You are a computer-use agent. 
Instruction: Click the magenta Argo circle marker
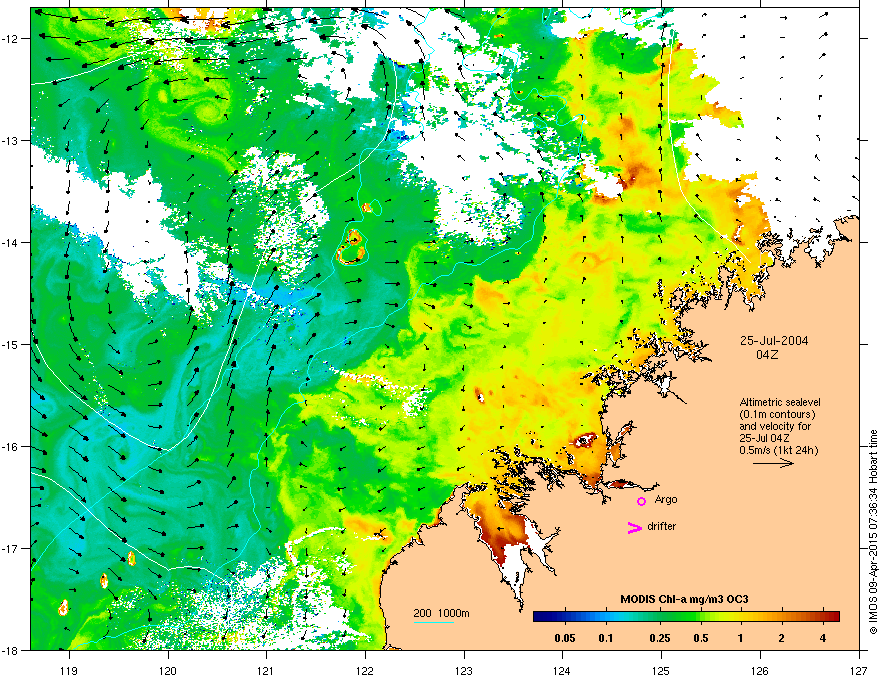pos(641,501)
